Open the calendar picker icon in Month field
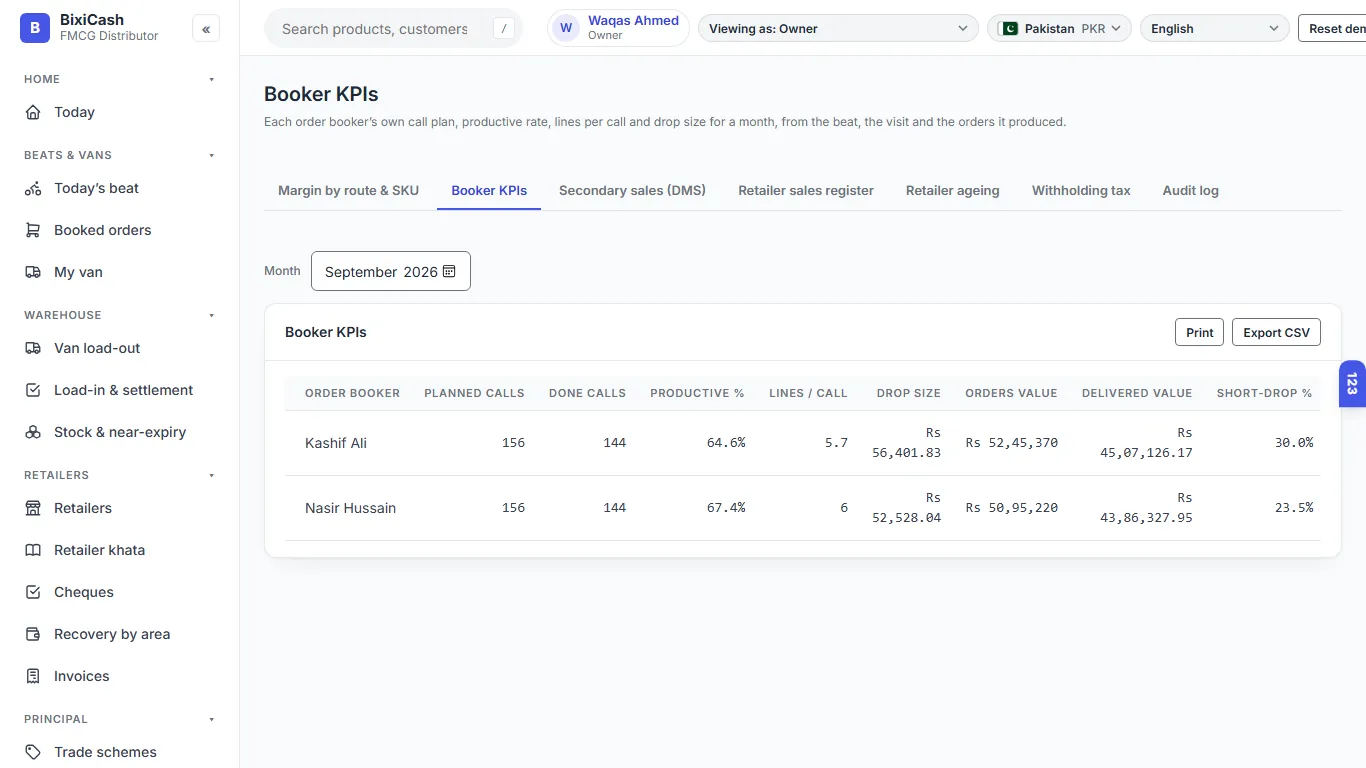 coord(449,271)
